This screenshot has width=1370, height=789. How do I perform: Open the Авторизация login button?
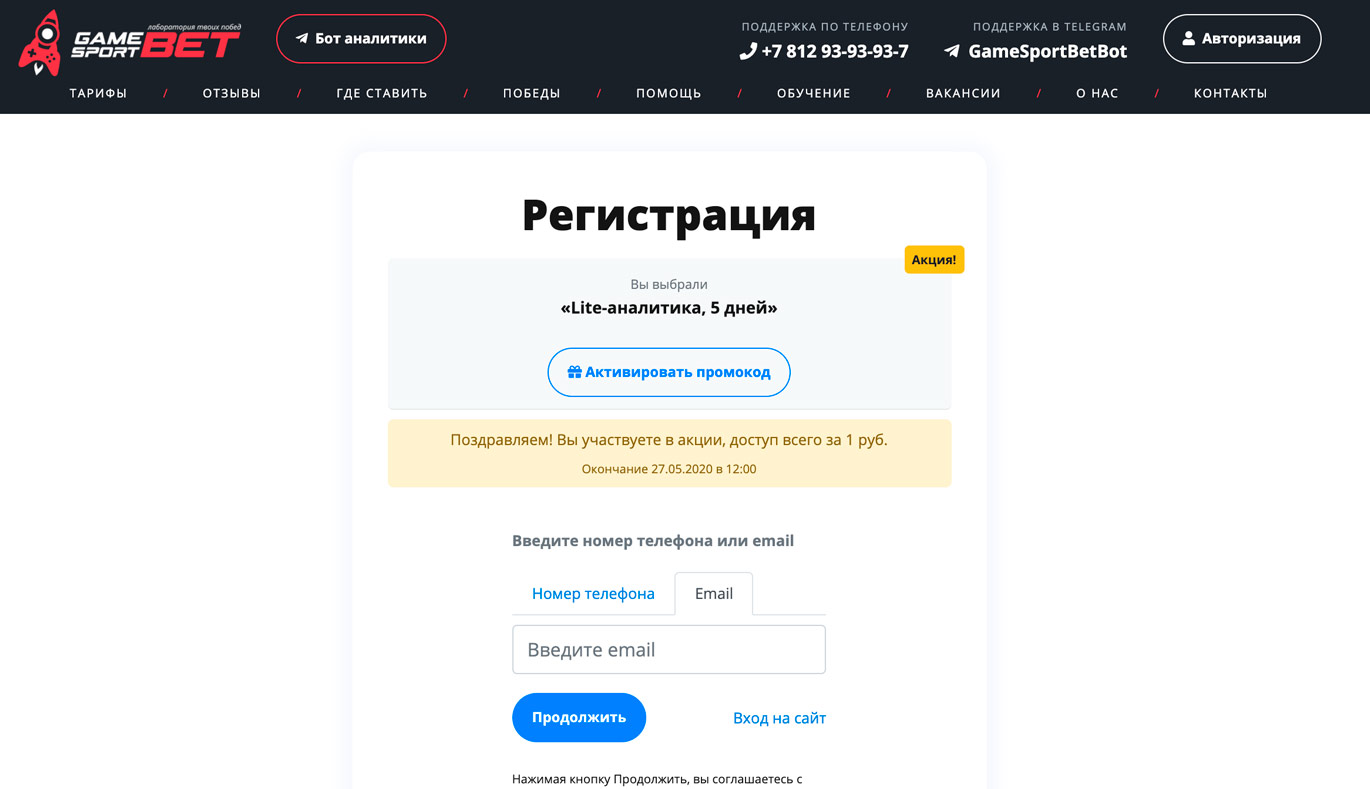click(x=1242, y=39)
